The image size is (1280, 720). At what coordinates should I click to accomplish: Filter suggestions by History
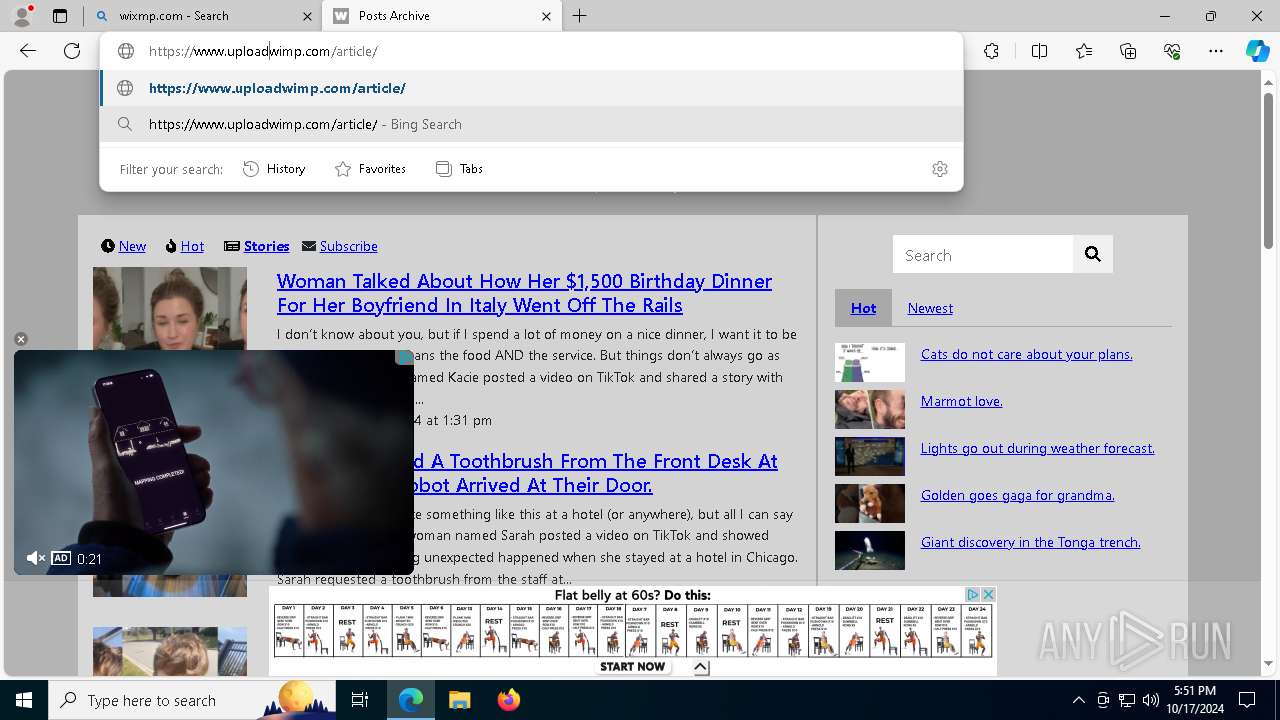click(x=274, y=169)
